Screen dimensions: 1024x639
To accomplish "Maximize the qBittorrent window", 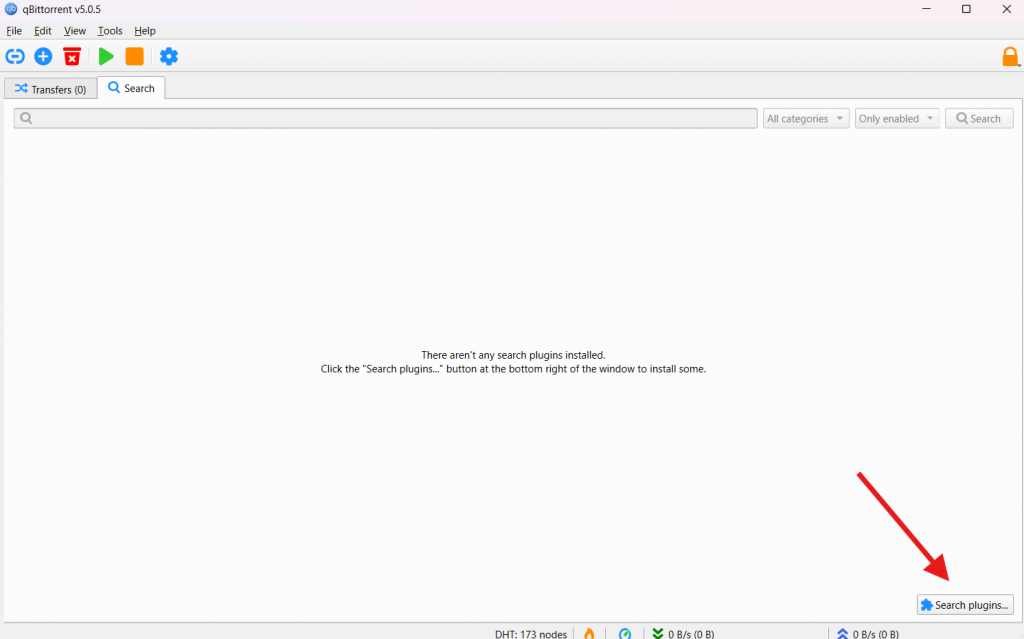I will (967, 9).
